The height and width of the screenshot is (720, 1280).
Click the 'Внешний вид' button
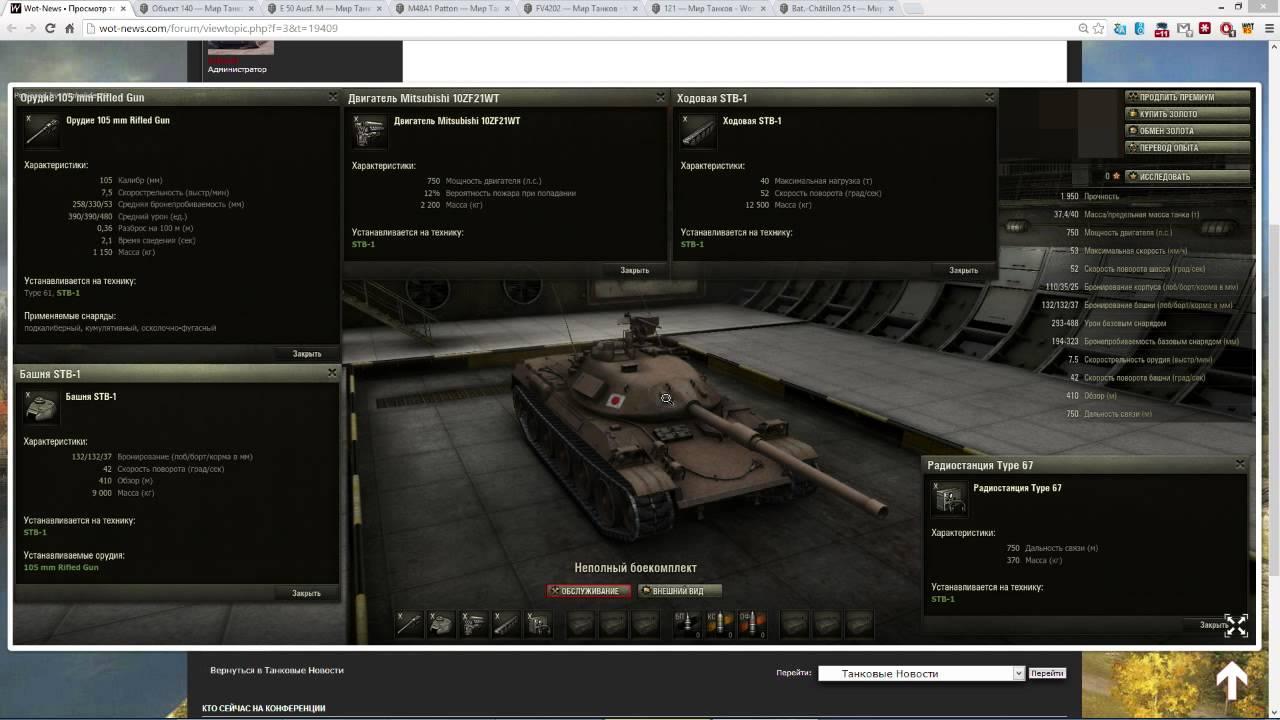[678, 591]
